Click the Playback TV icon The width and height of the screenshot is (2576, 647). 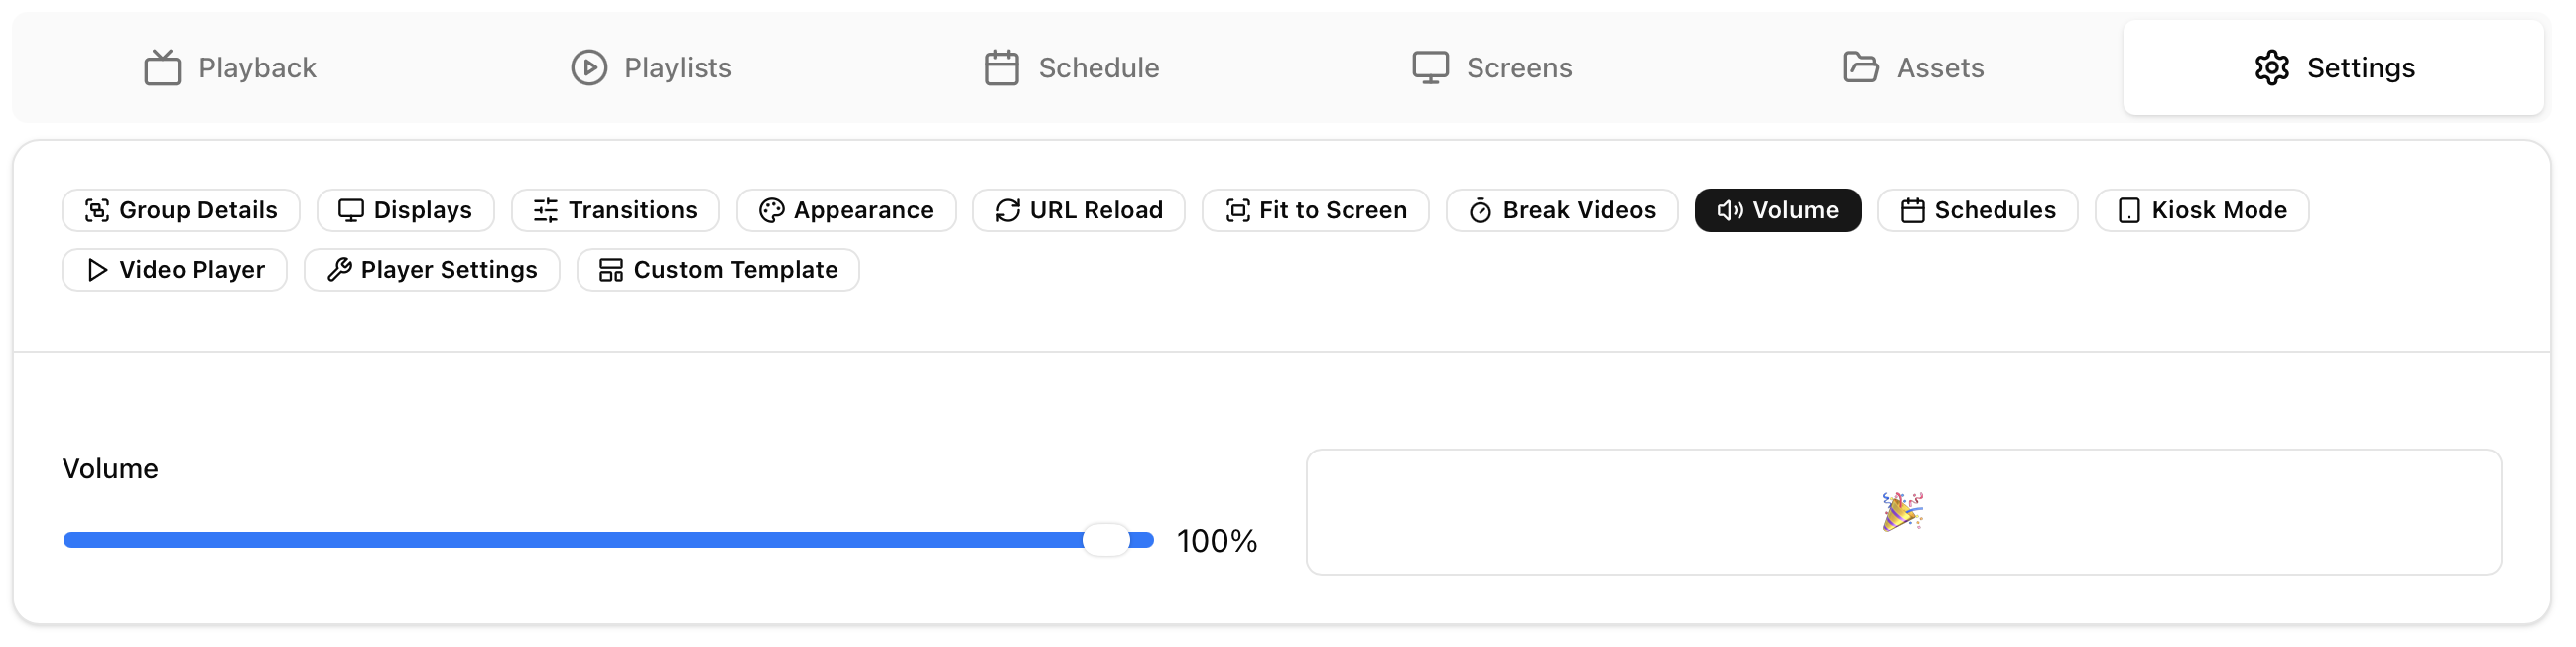(162, 68)
